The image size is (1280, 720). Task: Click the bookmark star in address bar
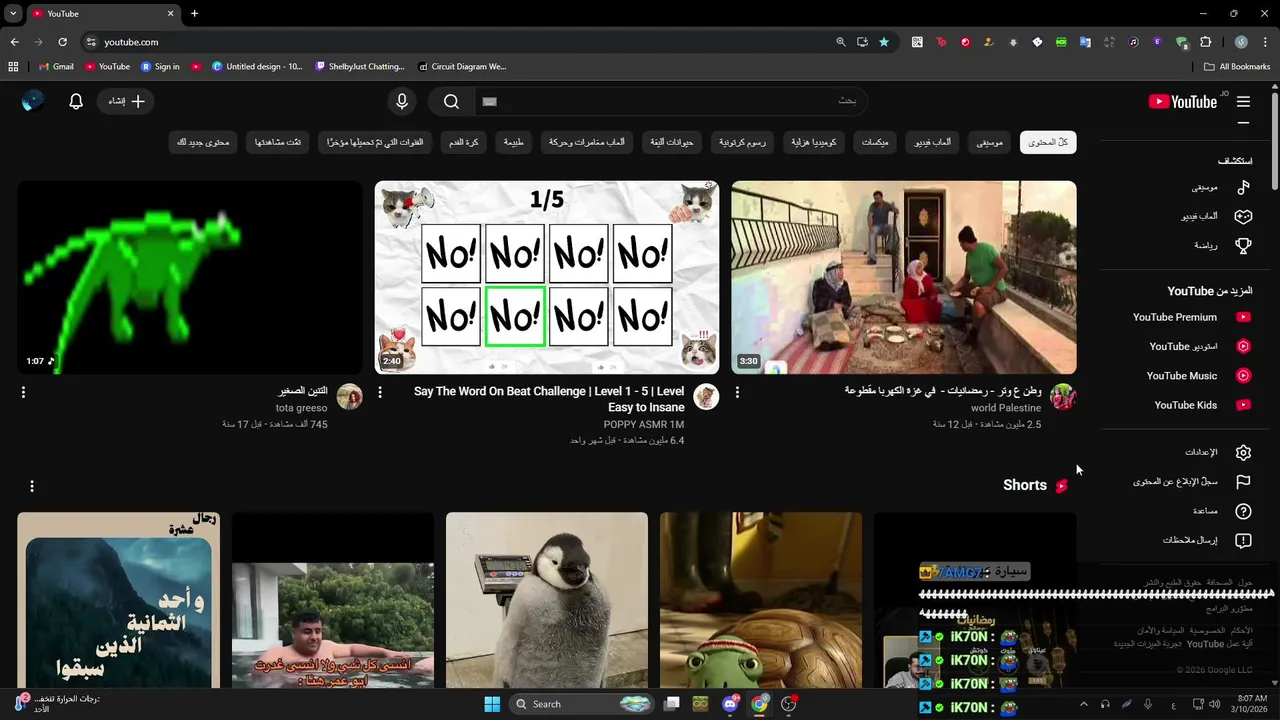tap(884, 42)
